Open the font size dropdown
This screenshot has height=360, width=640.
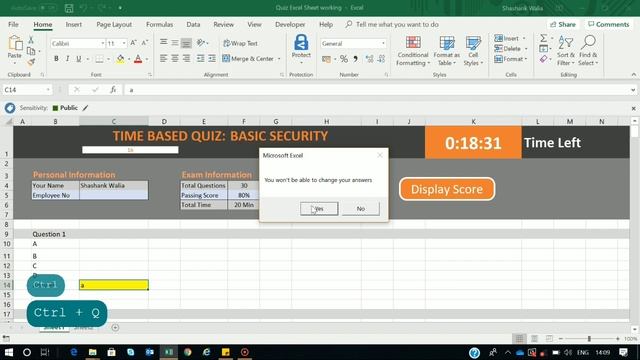tap(124, 43)
